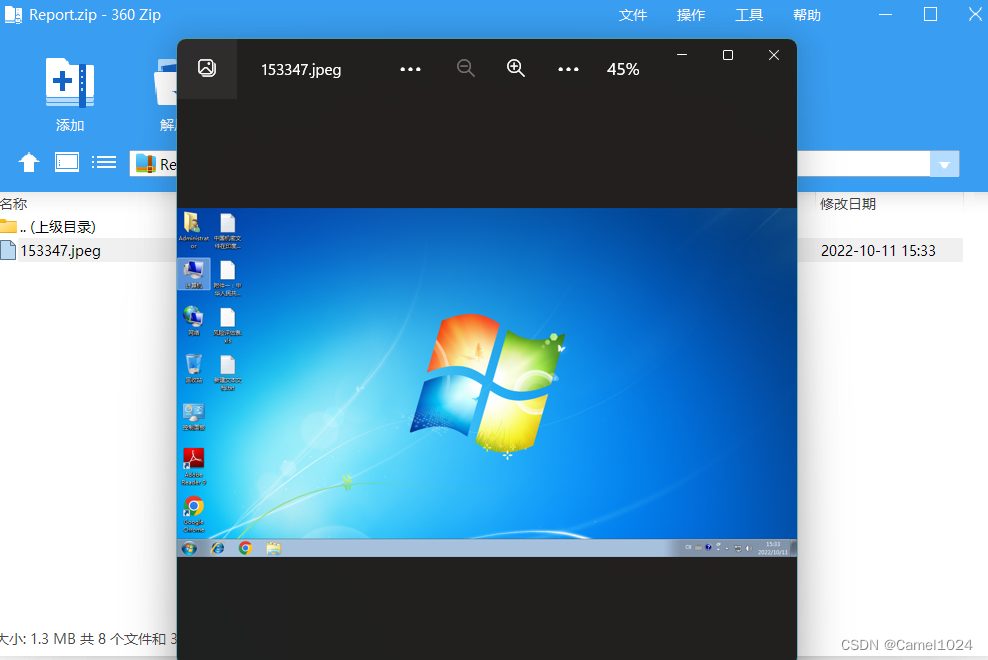Open the 帮助 menu
This screenshot has height=660, width=988.
pyautogui.click(x=807, y=15)
